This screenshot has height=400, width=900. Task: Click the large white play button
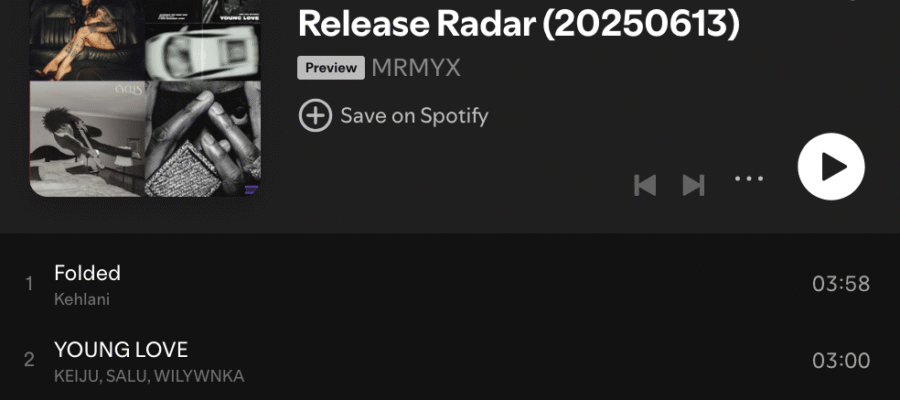pos(831,166)
